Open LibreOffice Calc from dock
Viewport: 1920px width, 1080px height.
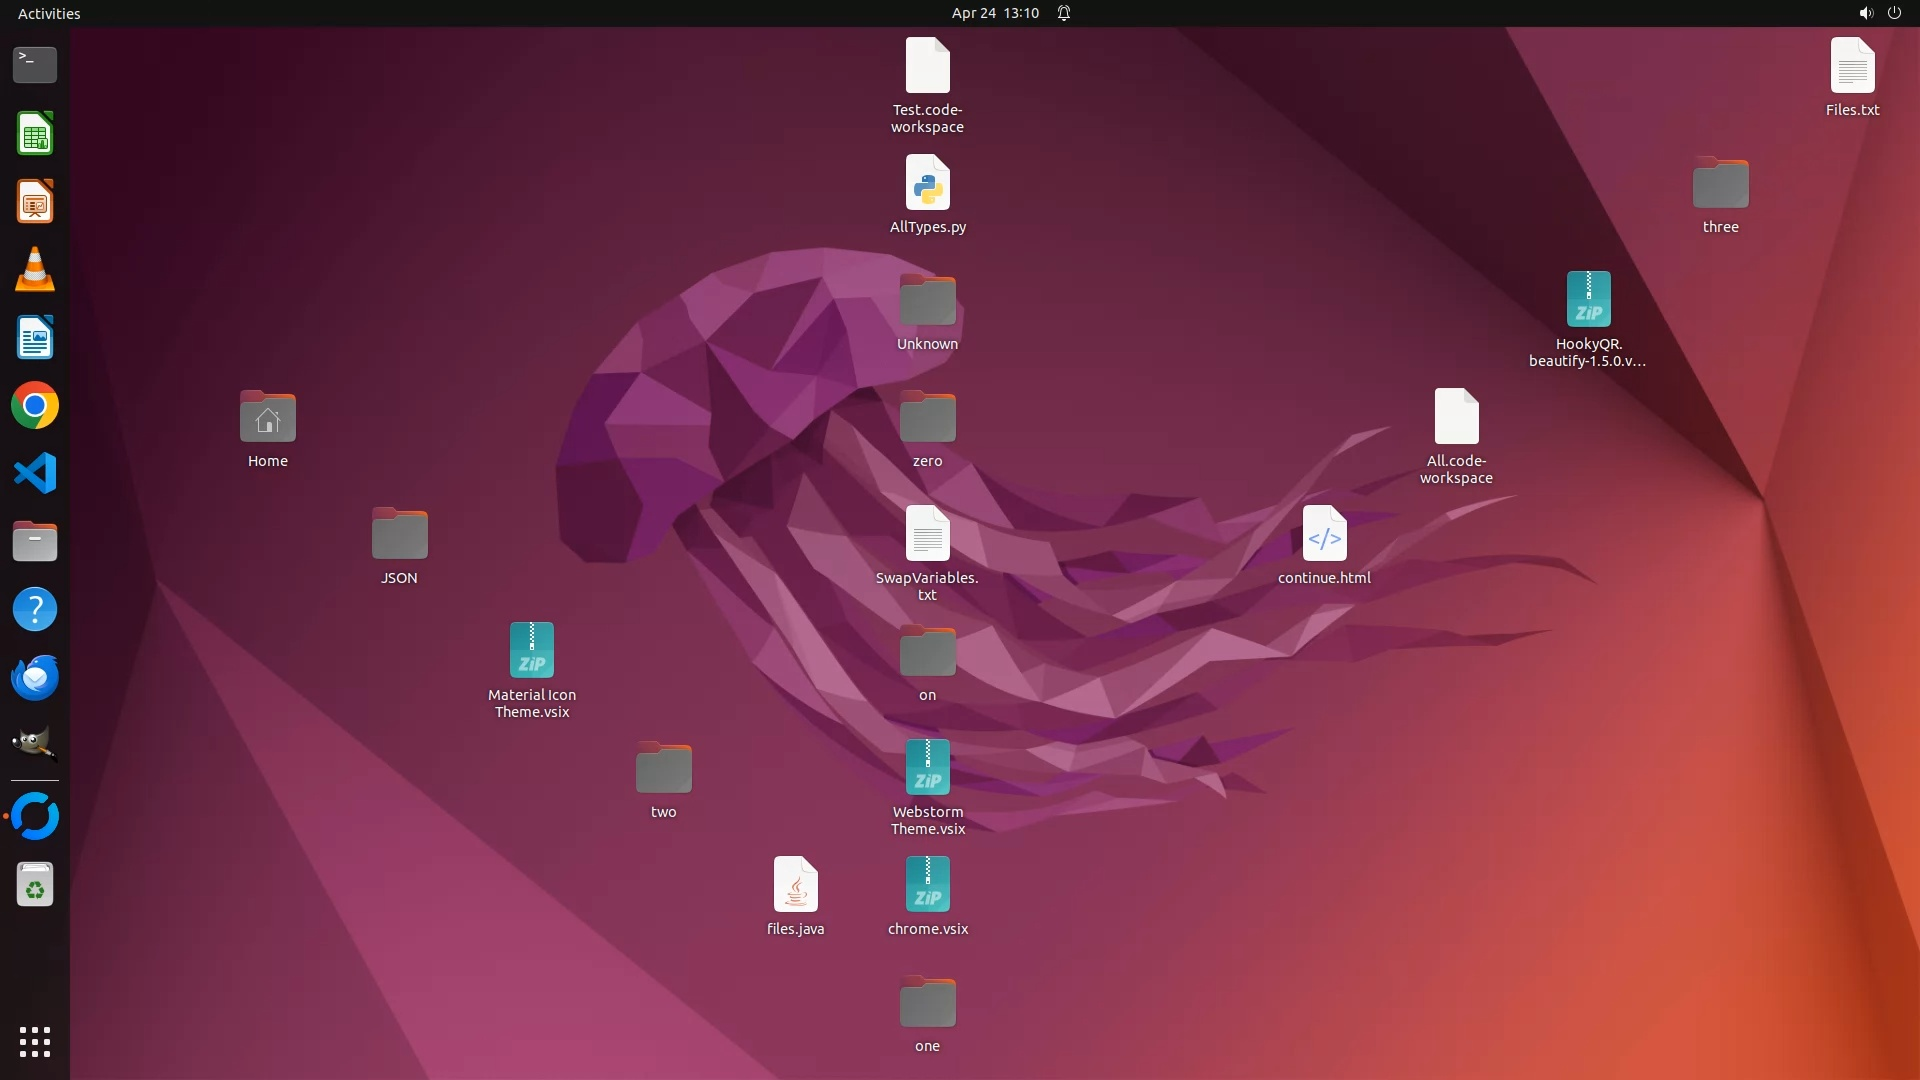(x=35, y=134)
